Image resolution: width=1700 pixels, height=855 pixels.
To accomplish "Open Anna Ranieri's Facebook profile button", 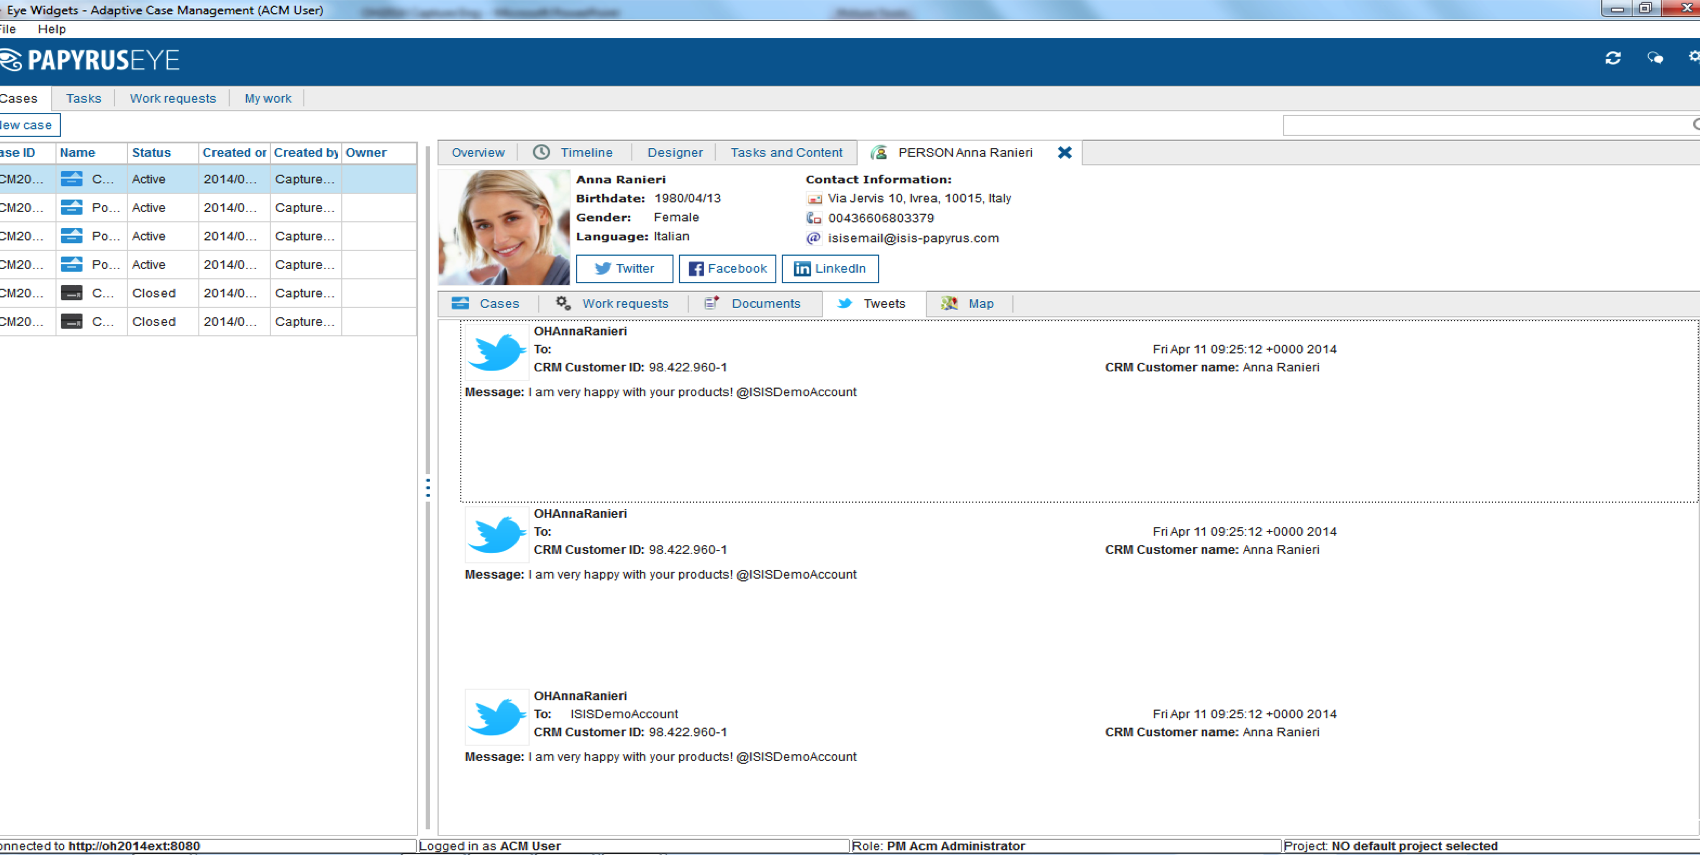I will (x=727, y=269).
